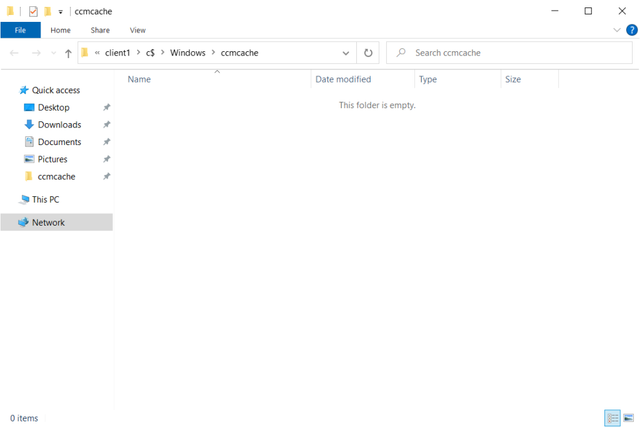Switch to Large icons view layout

[629, 418]
